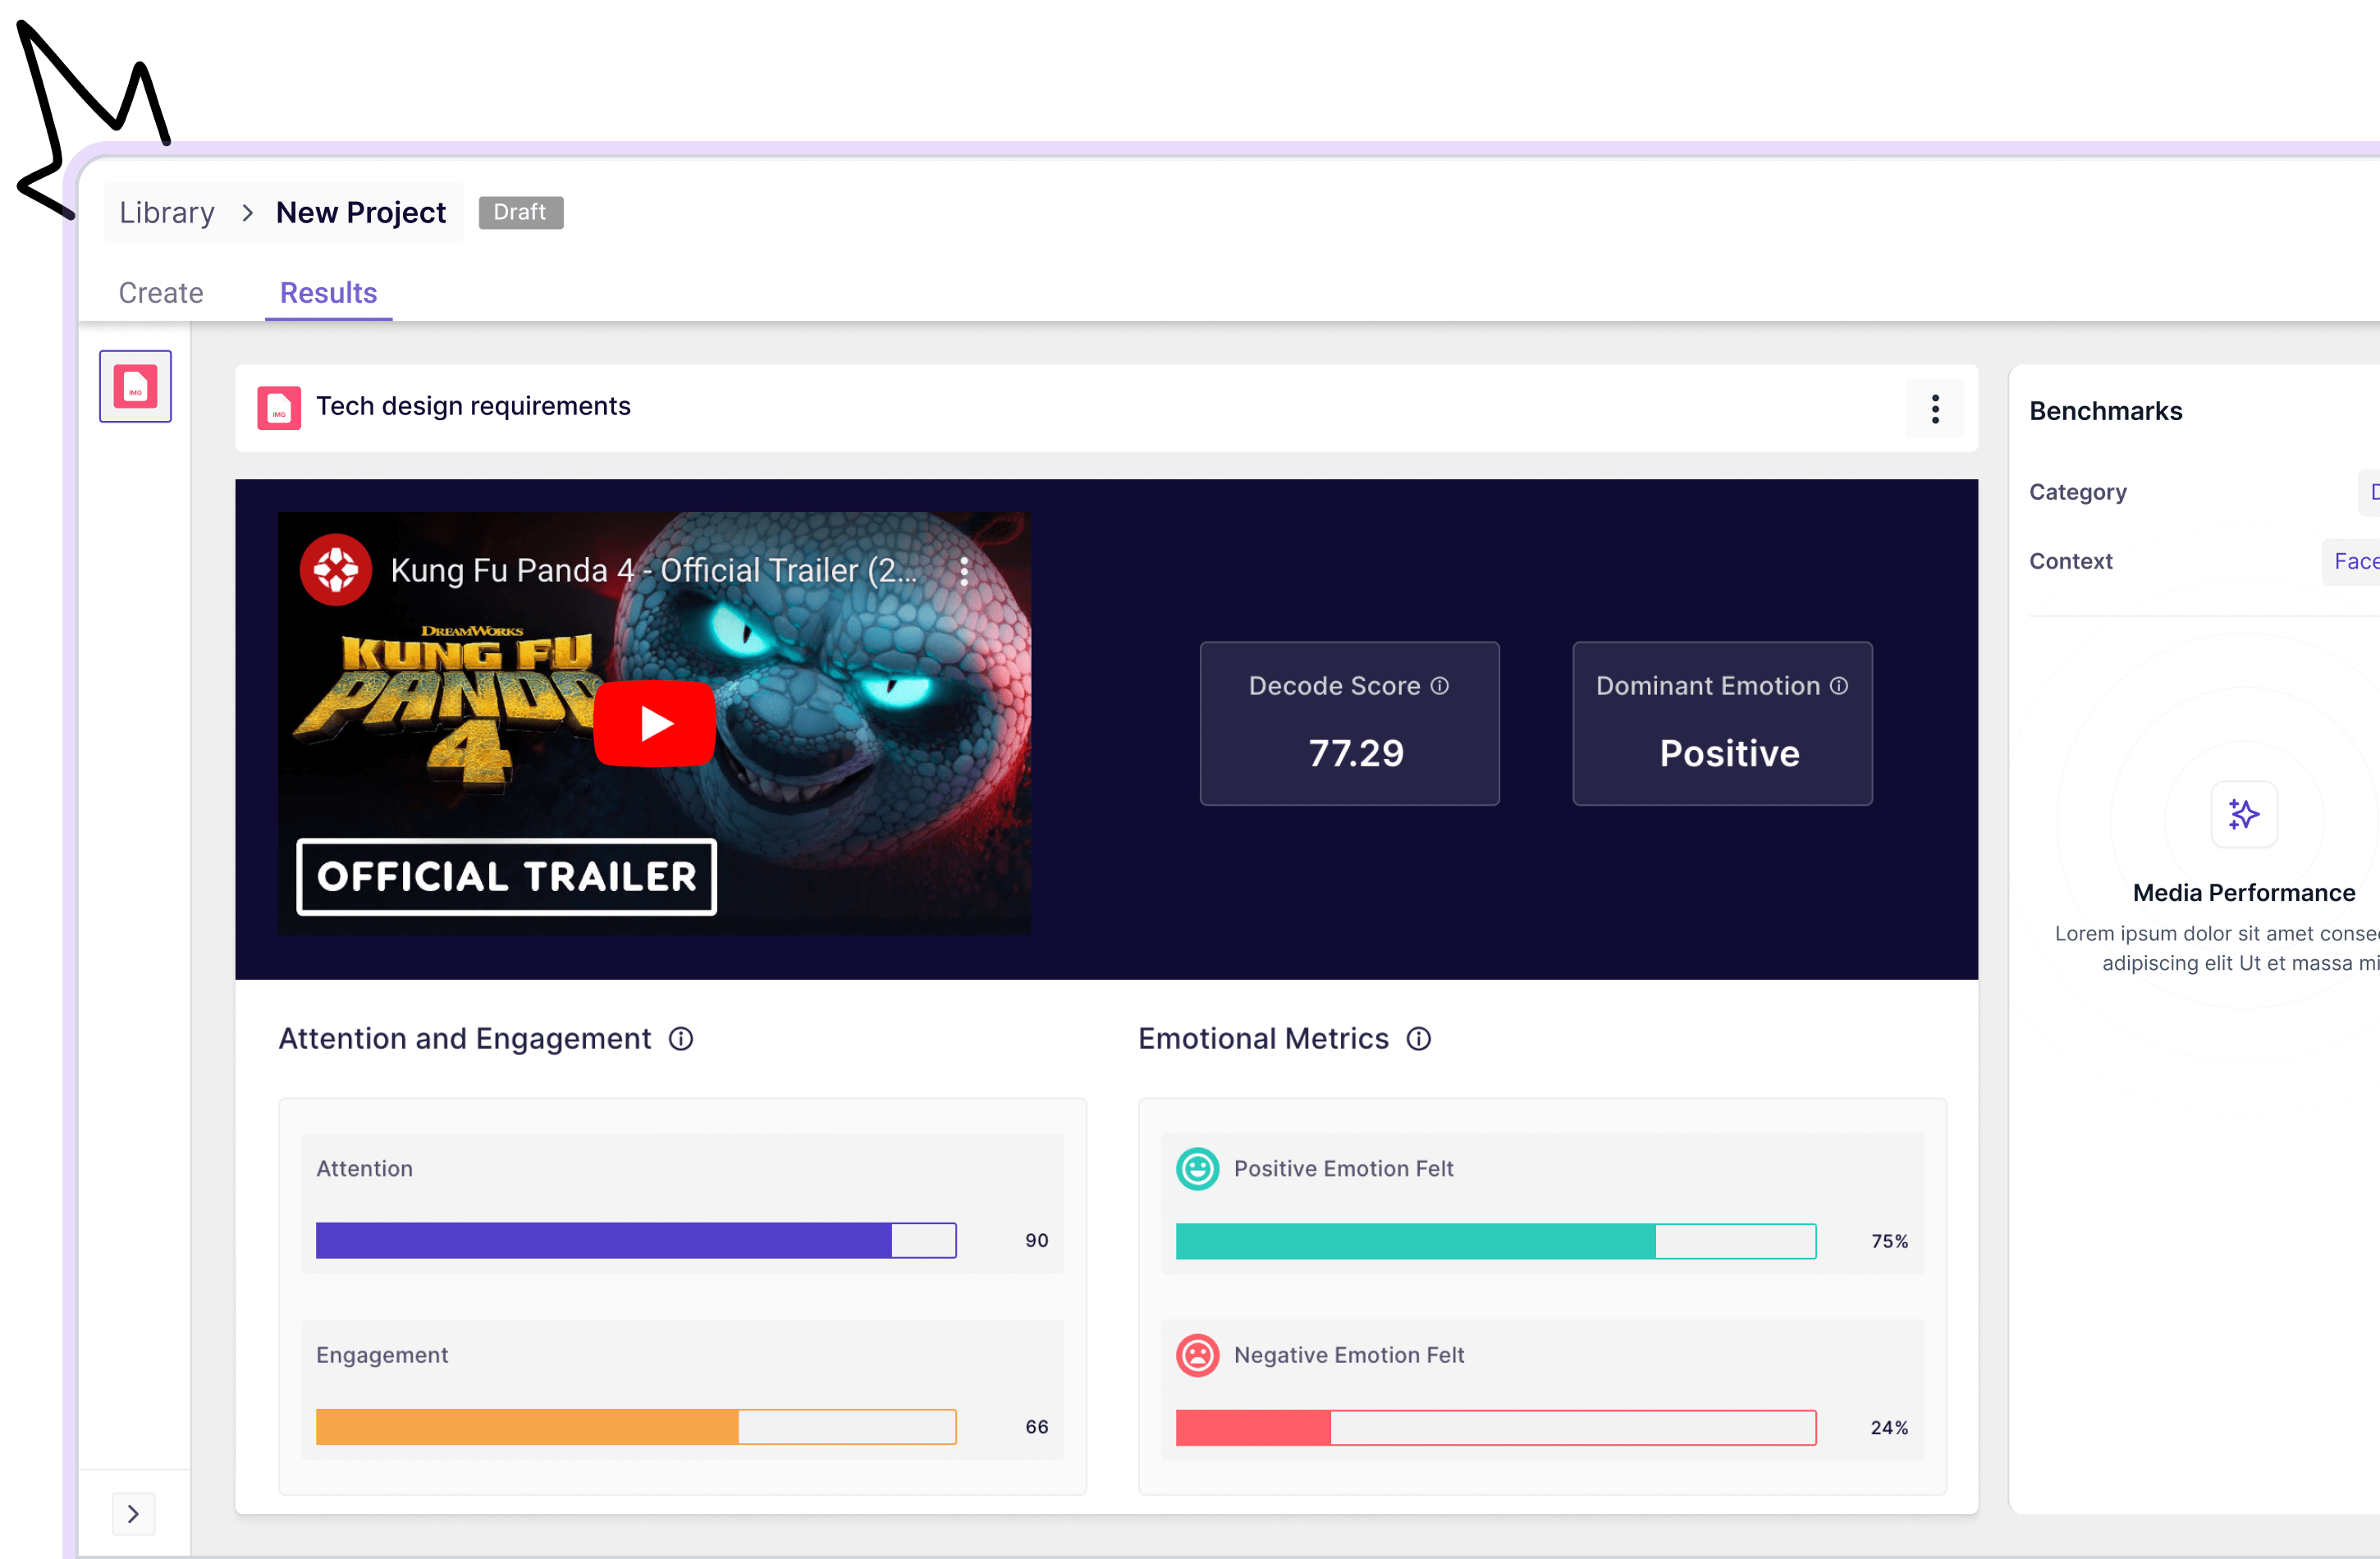The height and width of the screenshot is (1559, 2380).
Task: Click the Lorem ipsum description under Media Performance
Action: tap(2217, 948)
